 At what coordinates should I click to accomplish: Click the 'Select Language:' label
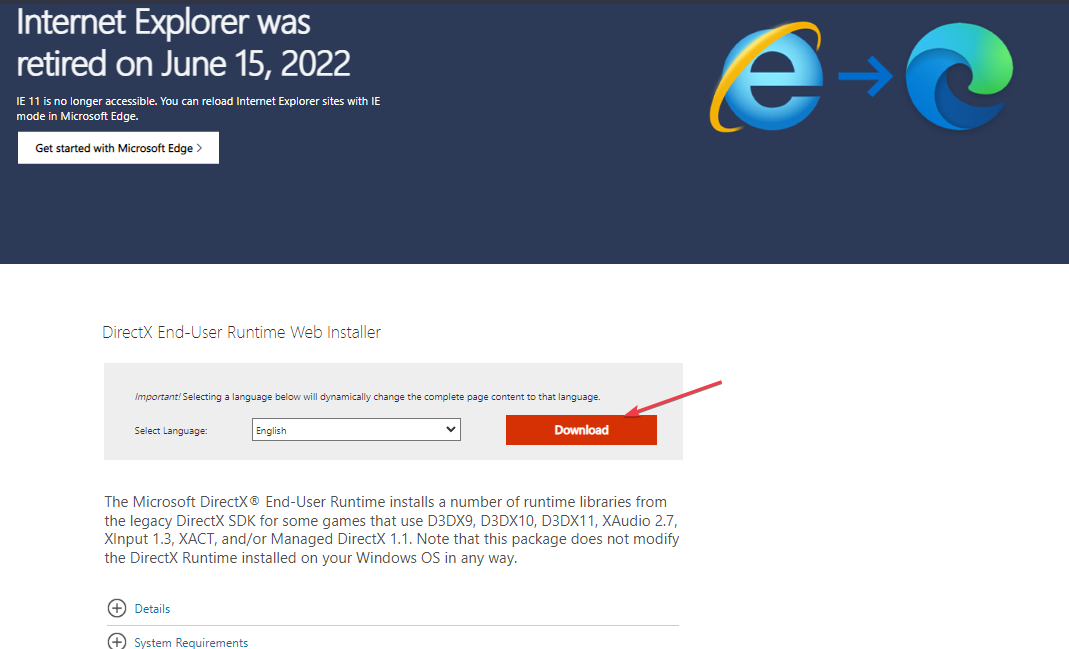[171, 431]
